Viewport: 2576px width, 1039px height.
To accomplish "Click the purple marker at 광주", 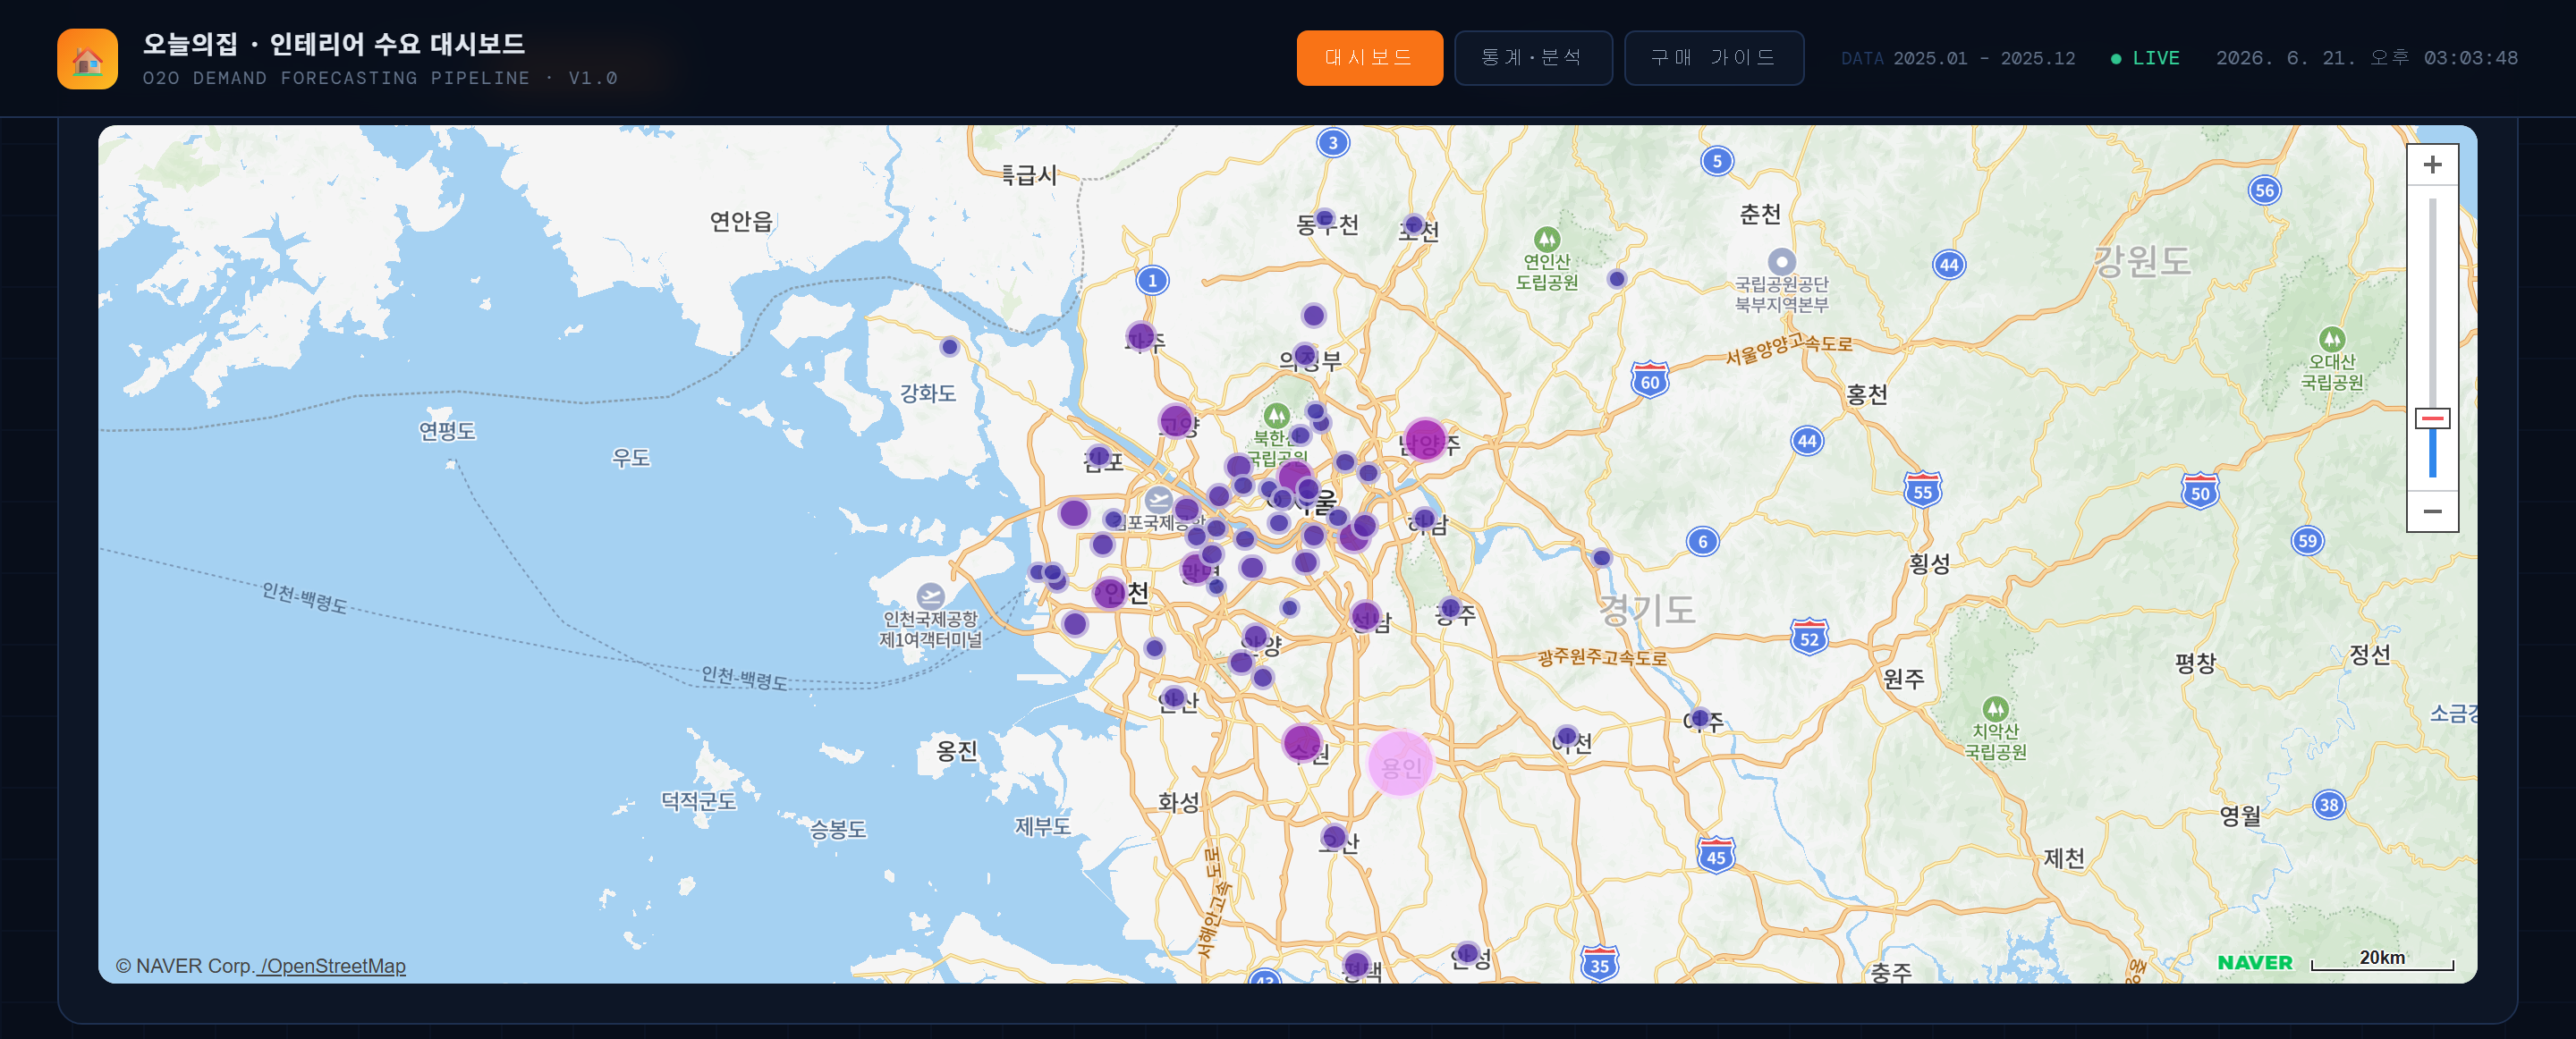I will pos(1450,606).
